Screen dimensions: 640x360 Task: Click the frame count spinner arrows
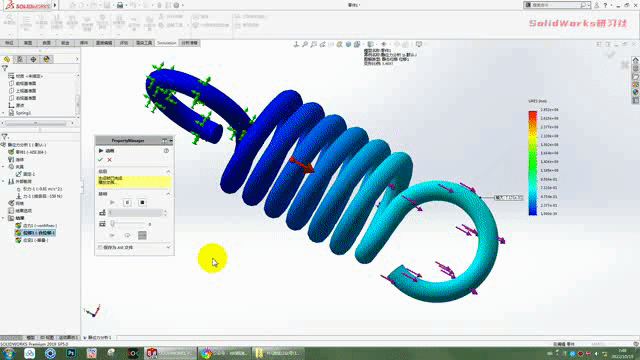click(x=165, y=213)
